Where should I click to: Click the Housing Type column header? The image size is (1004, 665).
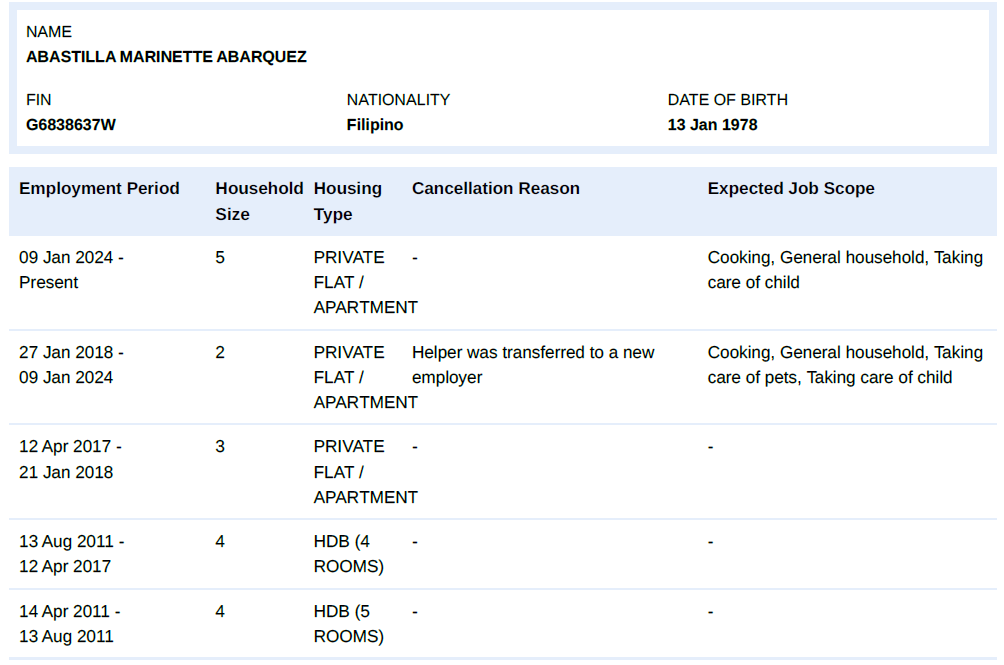347,201
